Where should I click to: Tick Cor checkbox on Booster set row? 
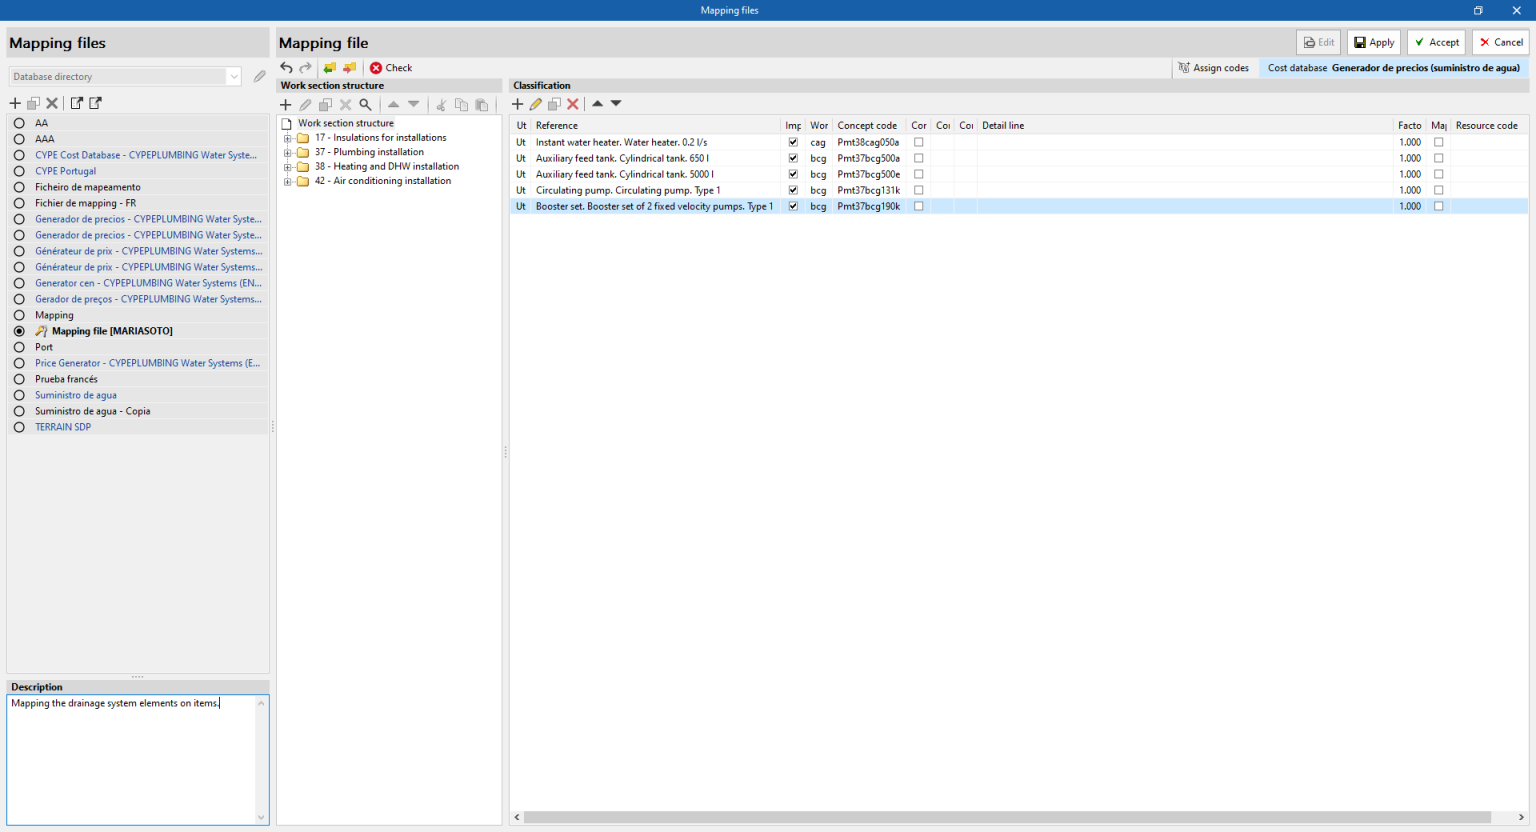(x=918, y=206)
